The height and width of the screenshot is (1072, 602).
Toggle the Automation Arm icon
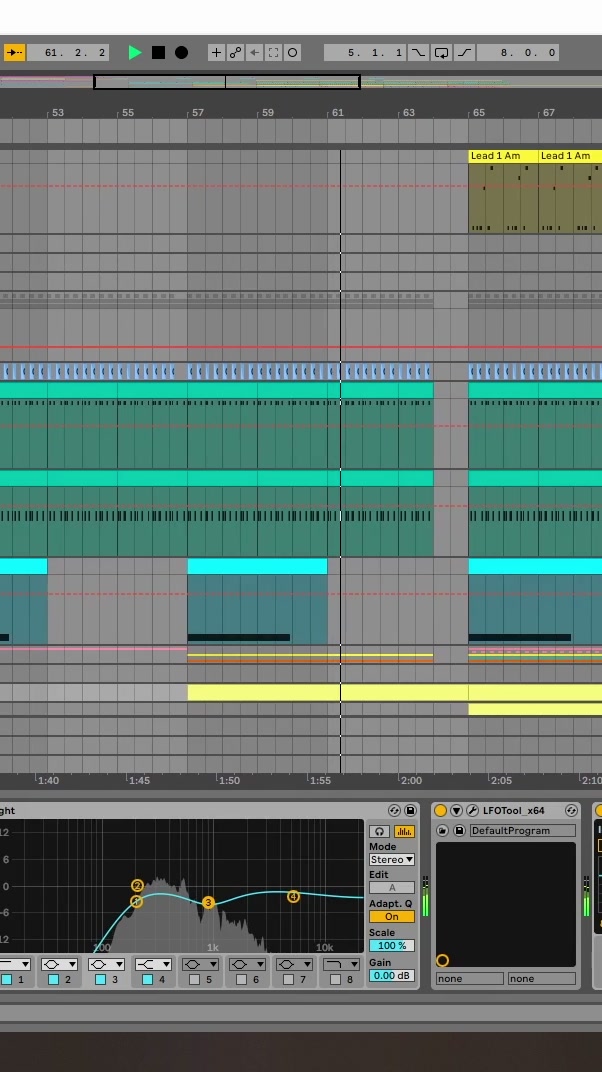tap(235, 53)
